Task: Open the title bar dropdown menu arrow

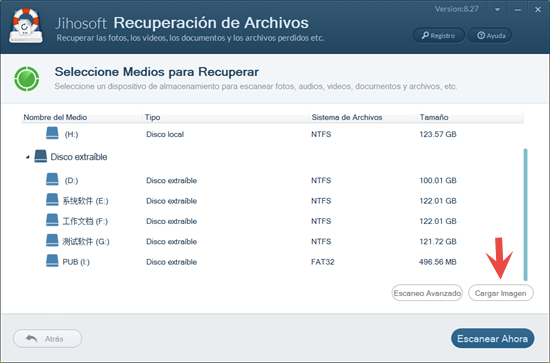Action: click(x=497, y=10)
